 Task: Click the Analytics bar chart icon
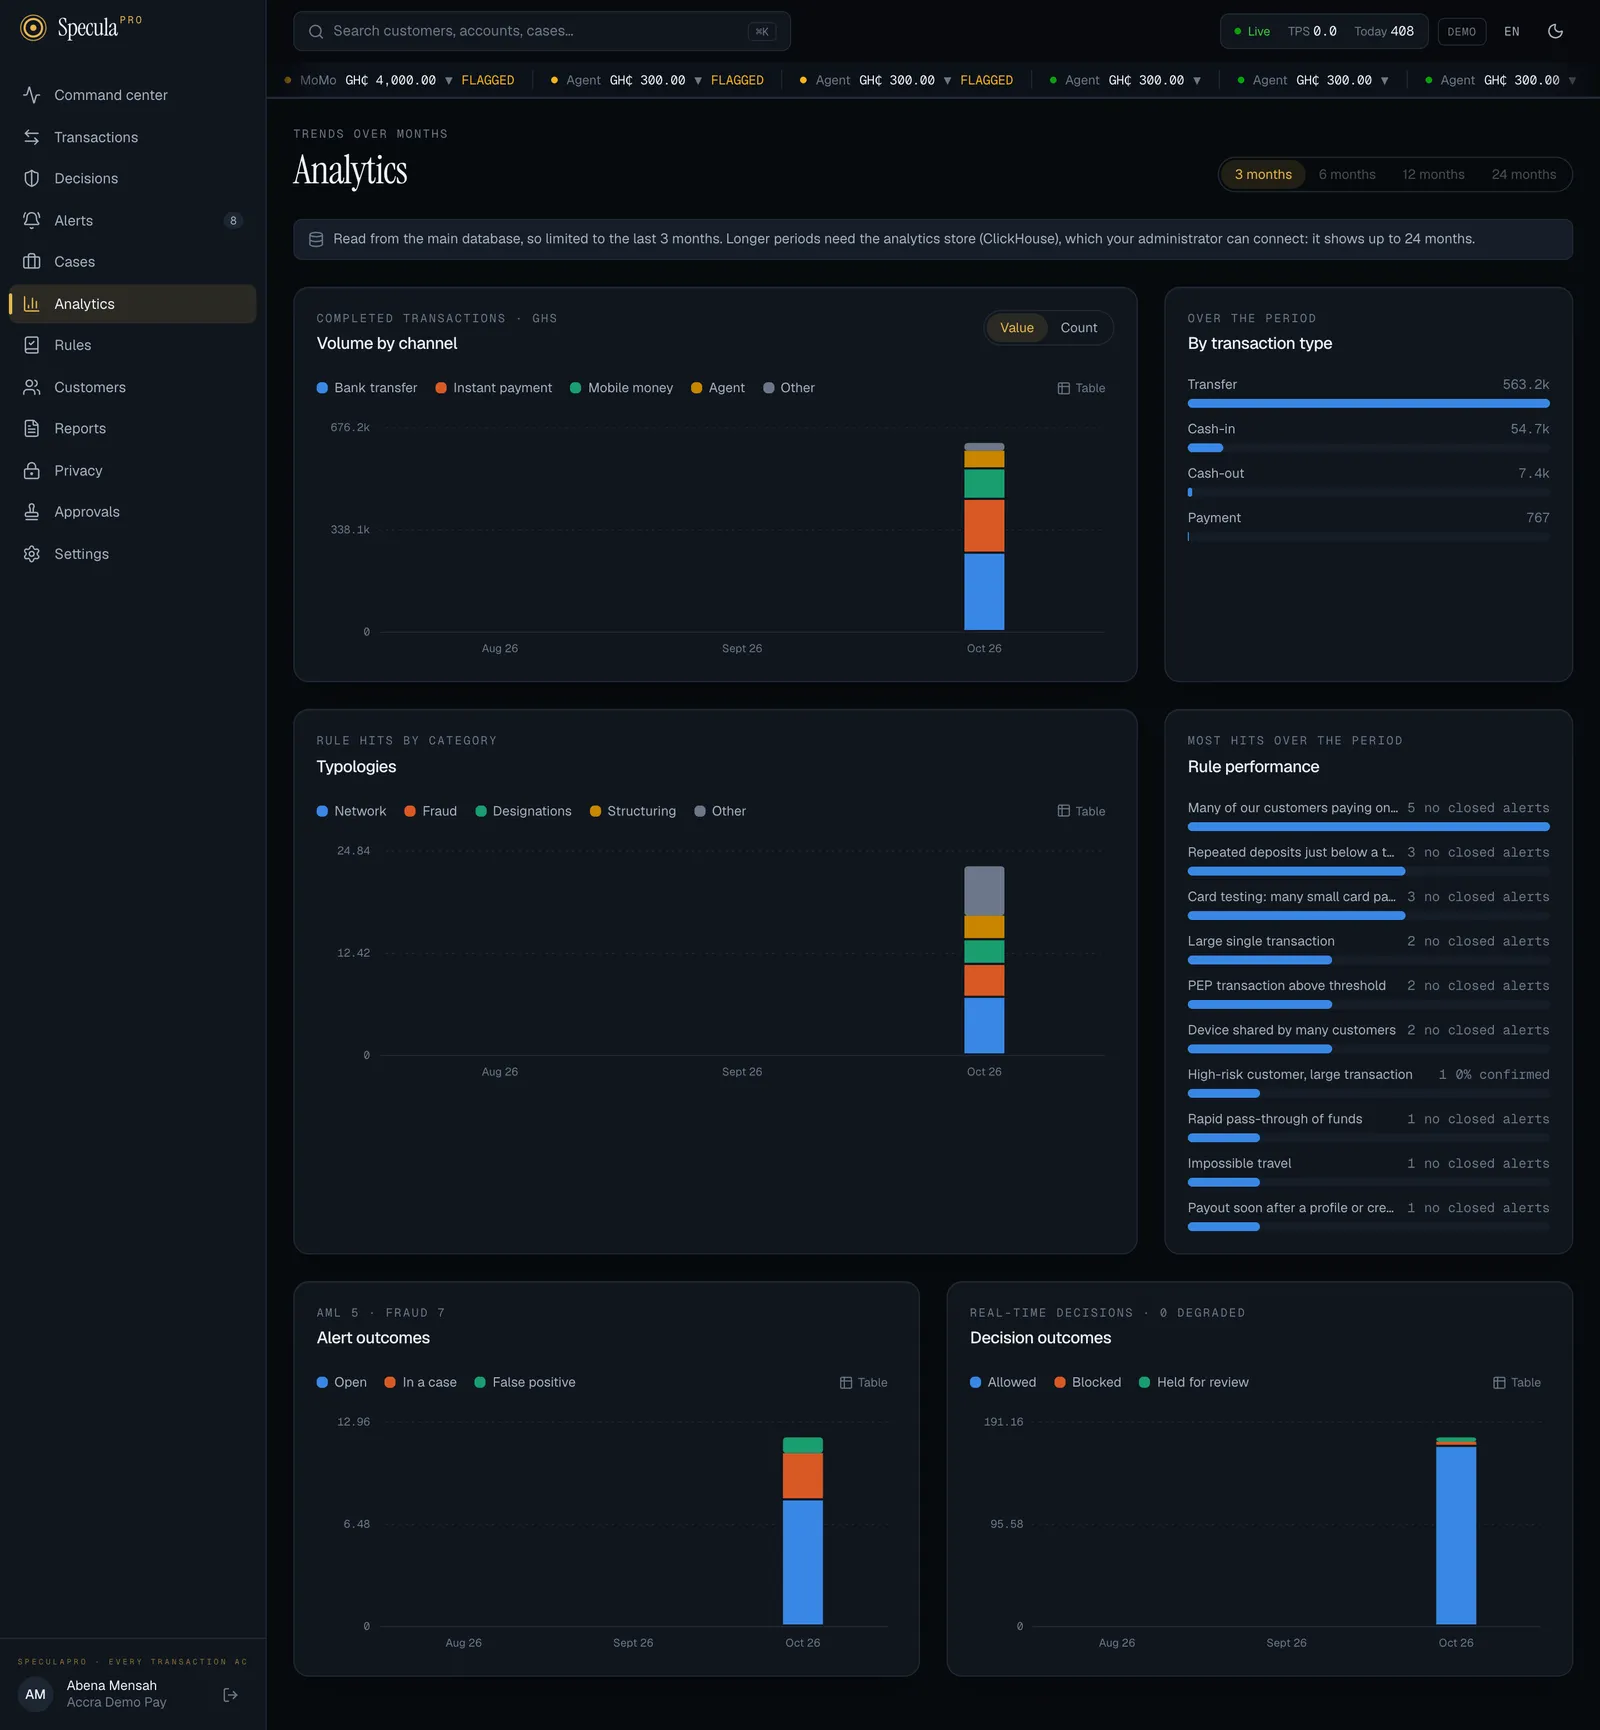click(32, 304)
